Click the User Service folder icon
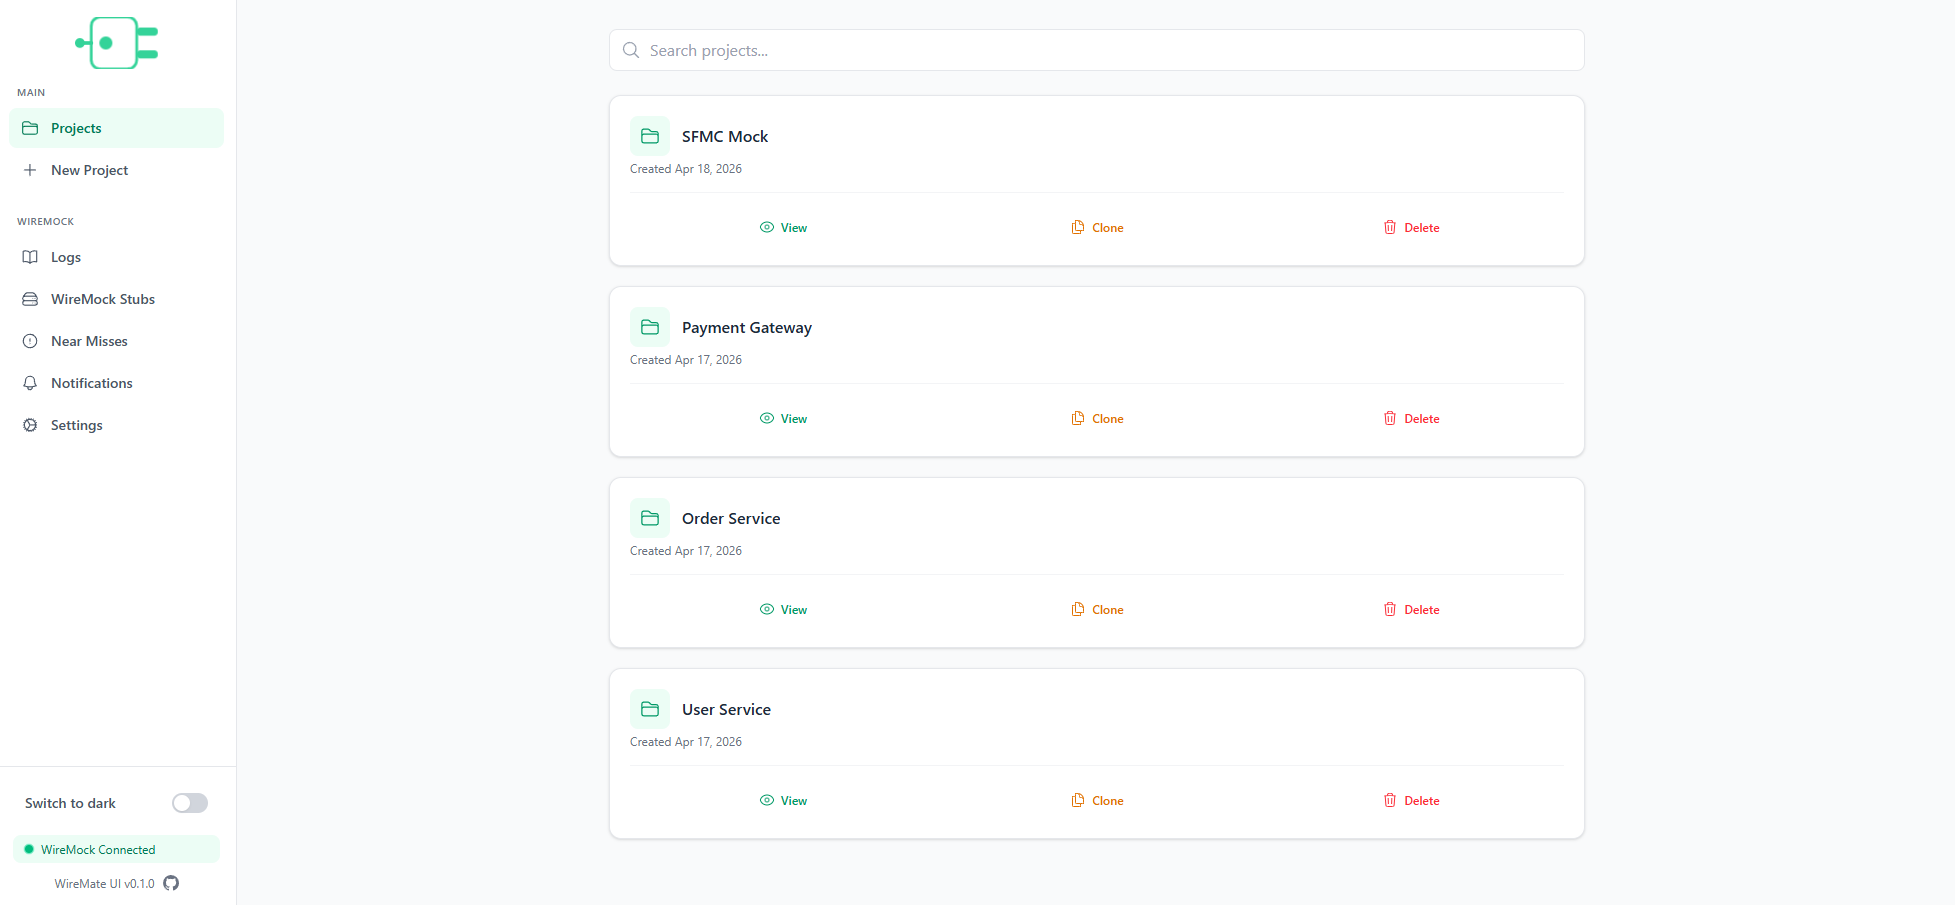Viewport: 1955px width, 905px height. (x=650, y=709)
